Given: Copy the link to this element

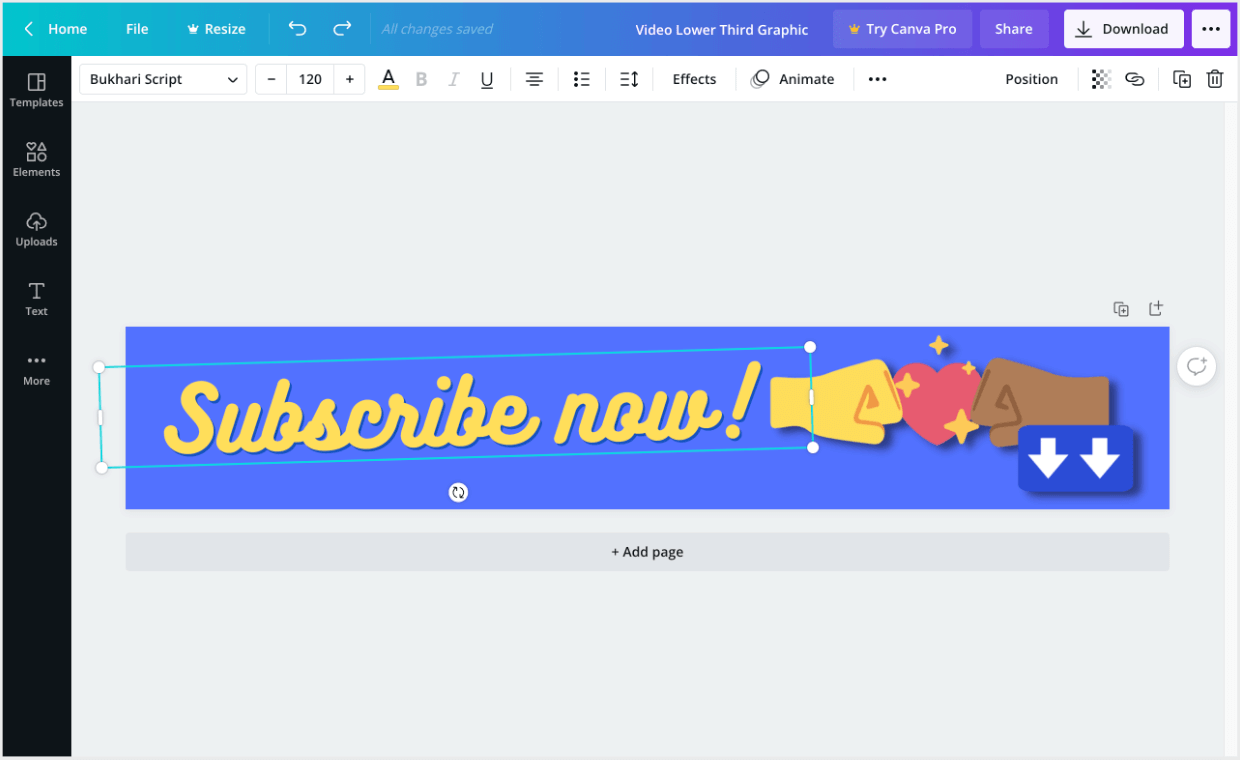Looking at the screenshot, I should coord(1135,79).
